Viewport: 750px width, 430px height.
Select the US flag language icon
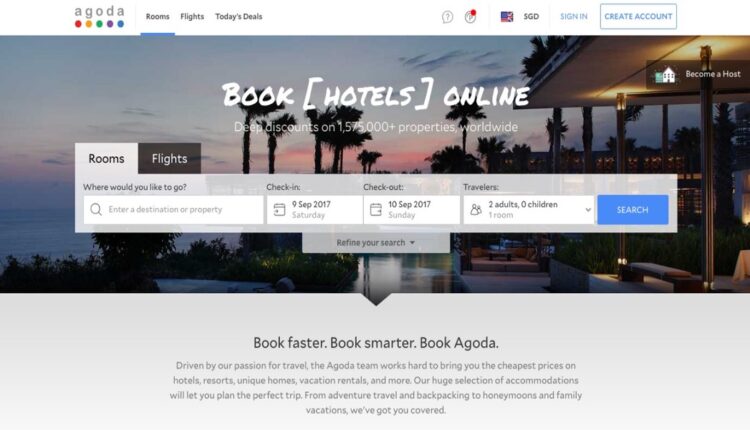[x=507, y=17]
